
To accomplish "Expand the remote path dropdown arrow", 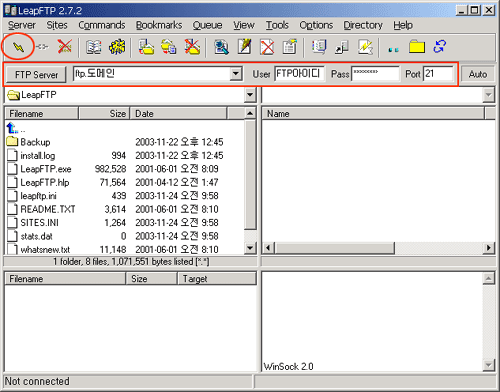I will tap(488, 95).
